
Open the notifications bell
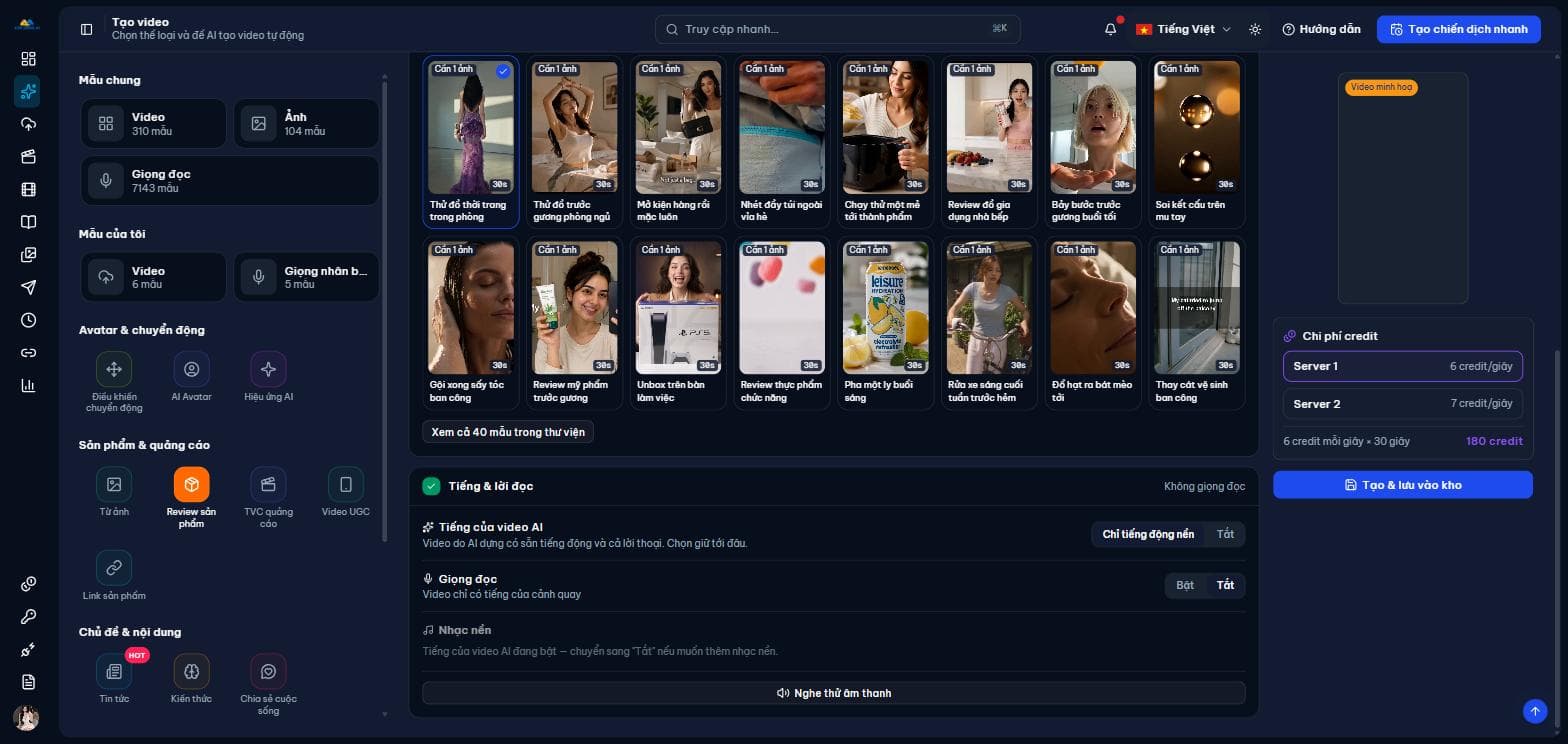[1110, 29]
